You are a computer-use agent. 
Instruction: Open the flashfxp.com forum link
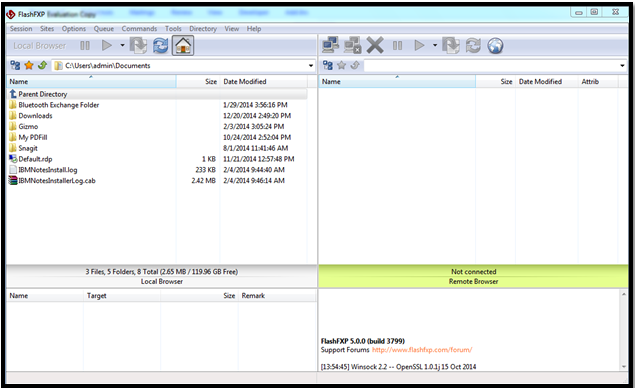[x=422, y=350]
